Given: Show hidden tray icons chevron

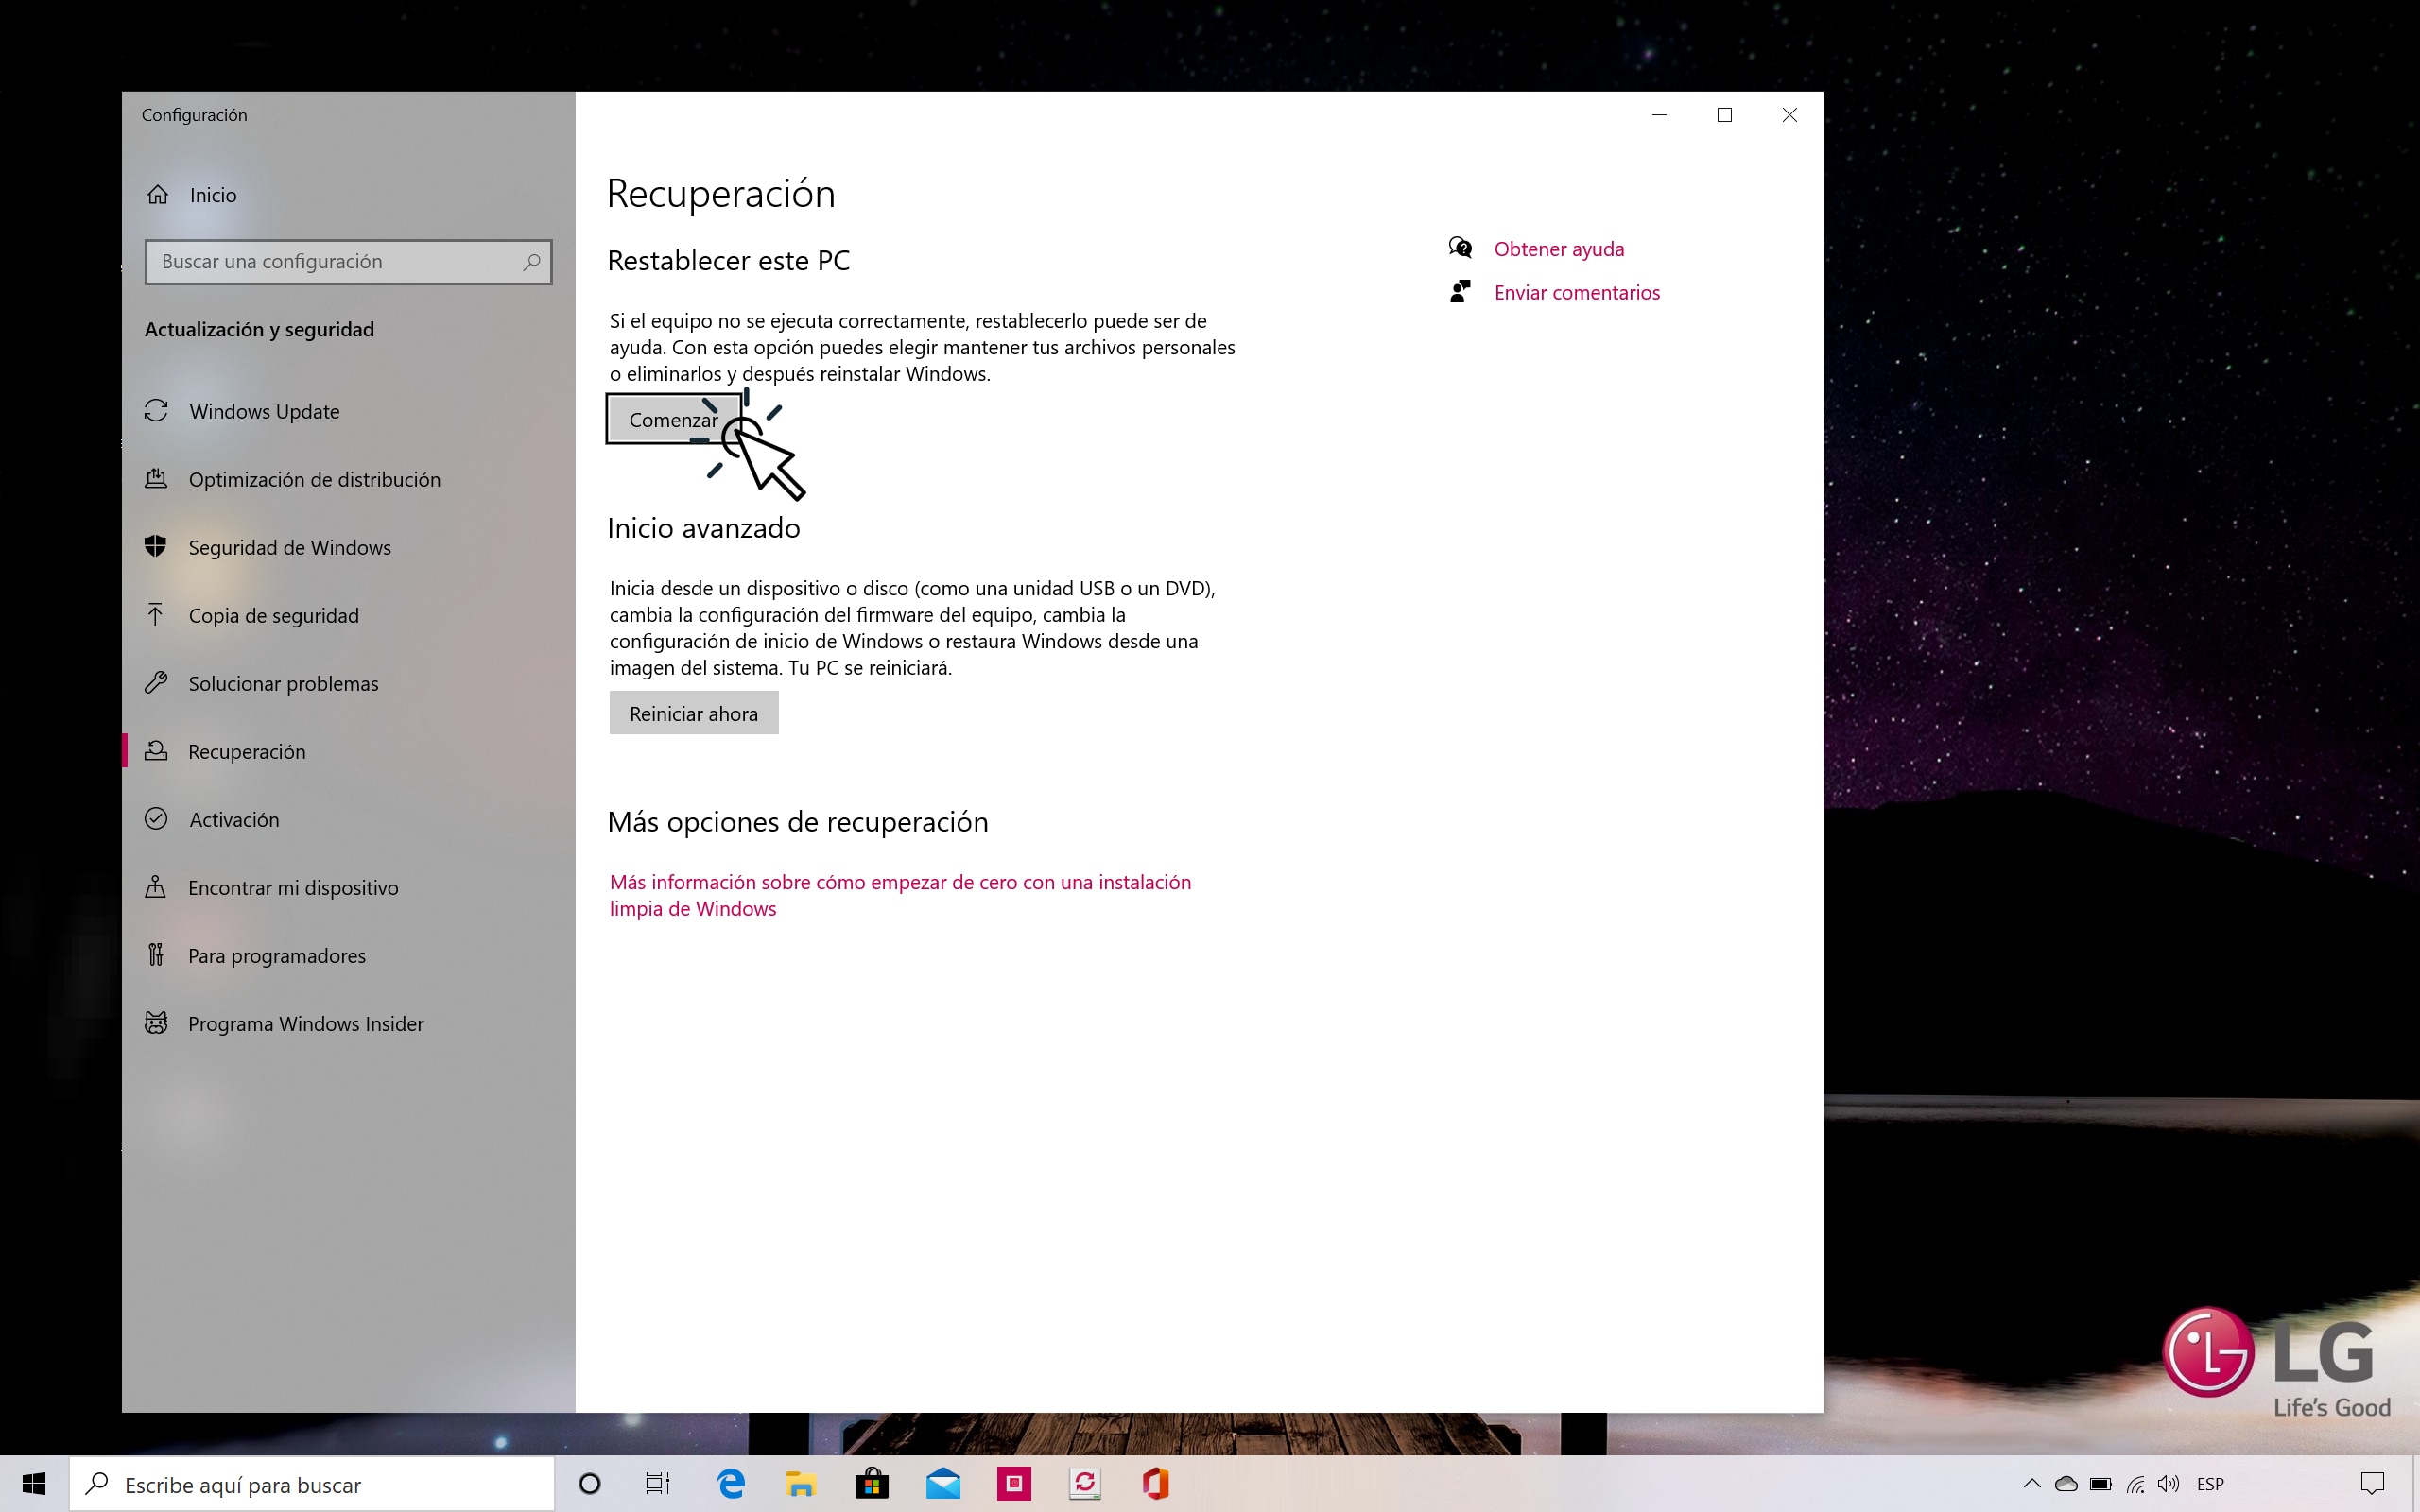Looking at the screenshot, I should tap(2031, 1484).
